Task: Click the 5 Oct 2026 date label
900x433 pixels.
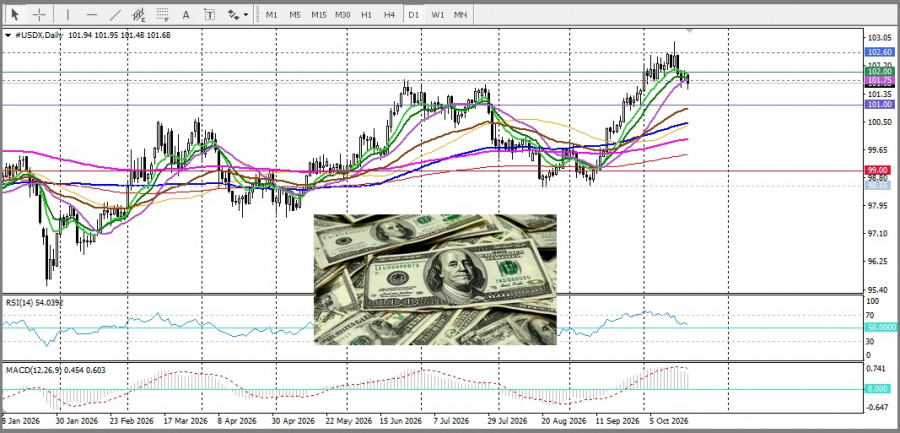Action: click(669, 421)
